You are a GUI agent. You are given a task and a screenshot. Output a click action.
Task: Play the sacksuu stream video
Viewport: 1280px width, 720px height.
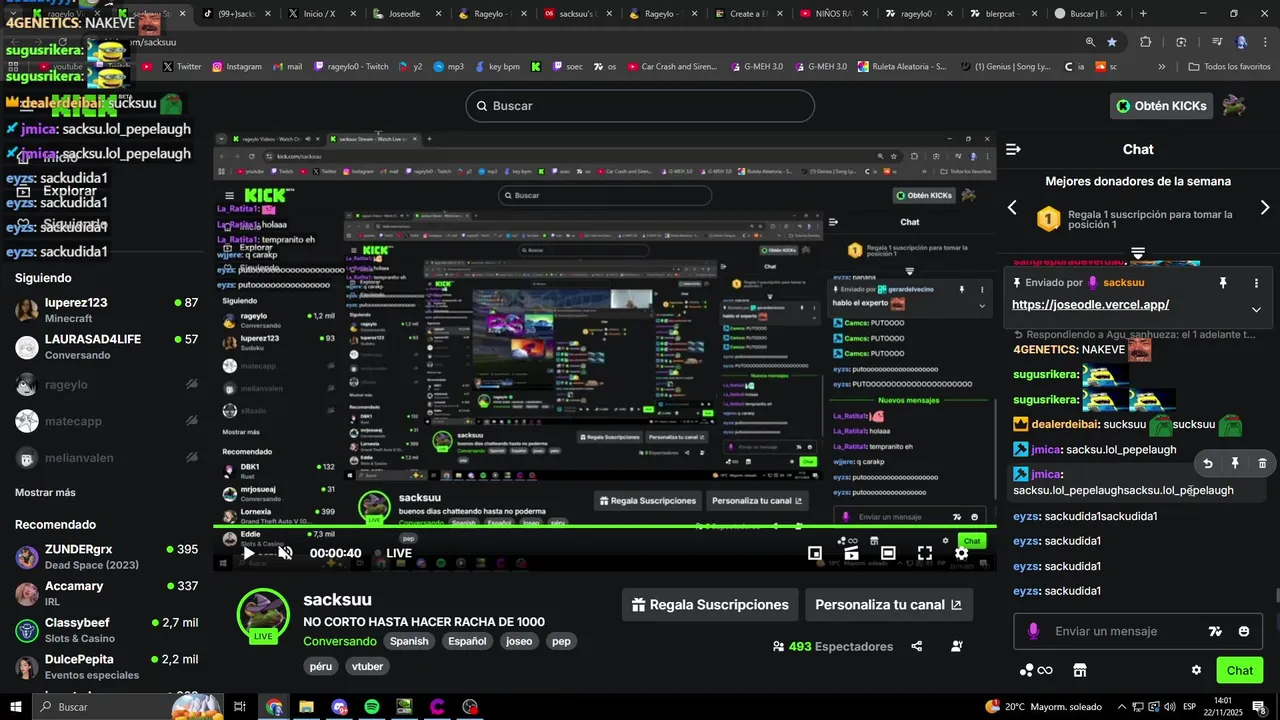249,553
